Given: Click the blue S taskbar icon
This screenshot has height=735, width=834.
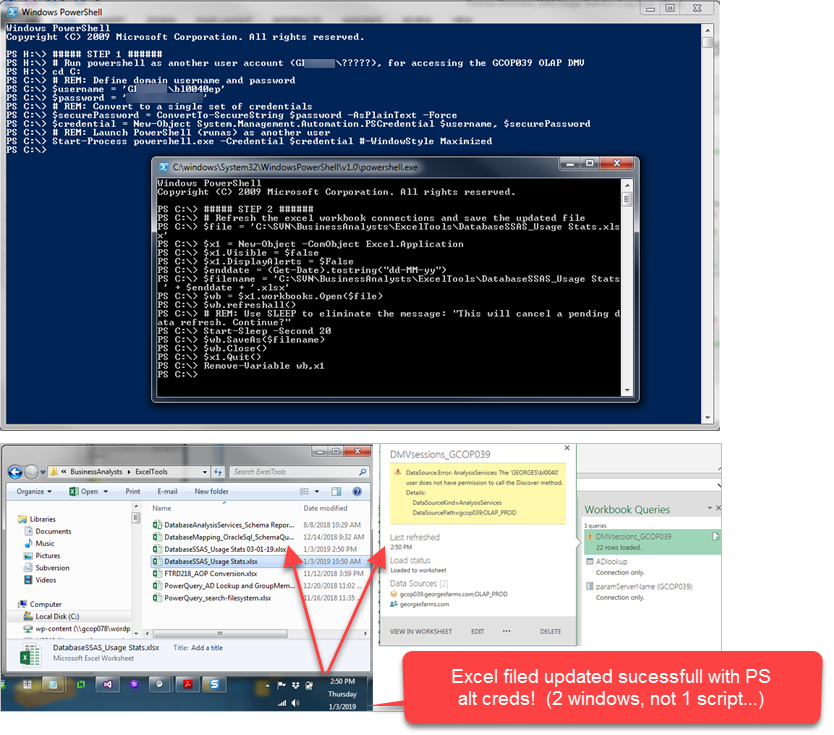Looking at the screenshot, I should [214, 684].
